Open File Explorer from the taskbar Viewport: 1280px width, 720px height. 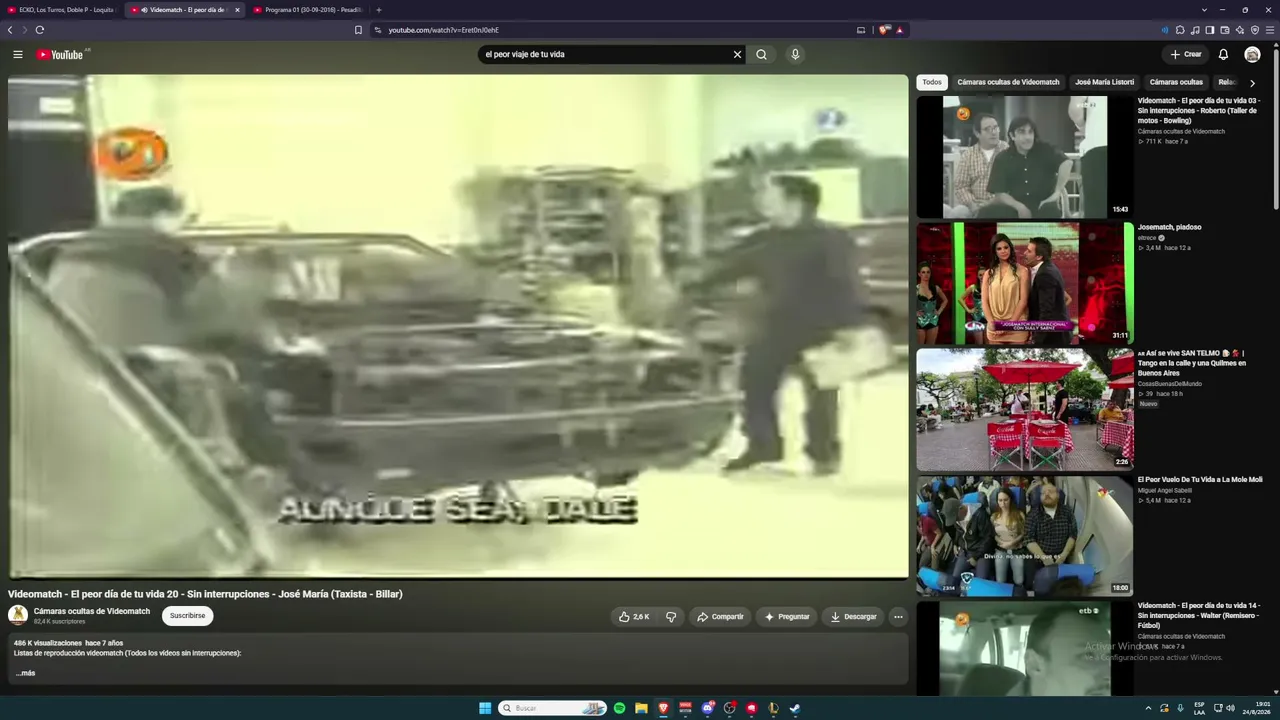(641, 708)
